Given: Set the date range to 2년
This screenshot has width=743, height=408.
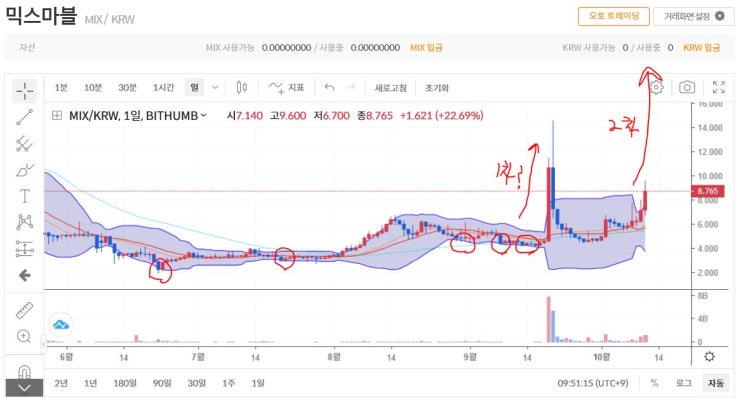Looking at the screenshot, I should pos(61,383).
